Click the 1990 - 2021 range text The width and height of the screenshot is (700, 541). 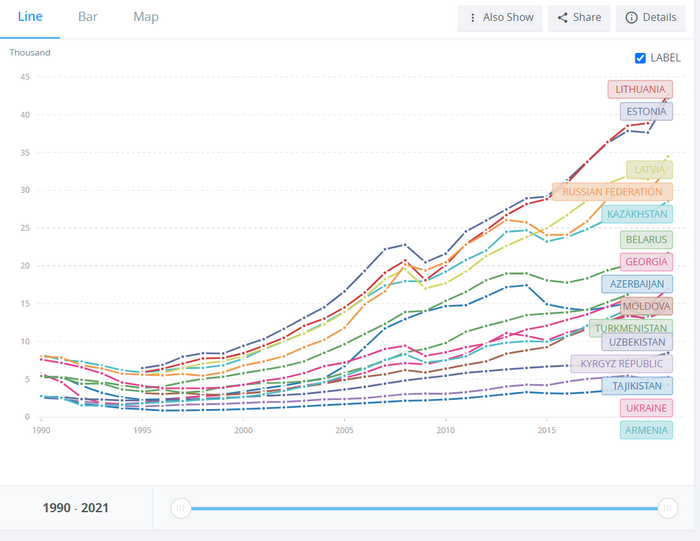[x=75, y=508]
